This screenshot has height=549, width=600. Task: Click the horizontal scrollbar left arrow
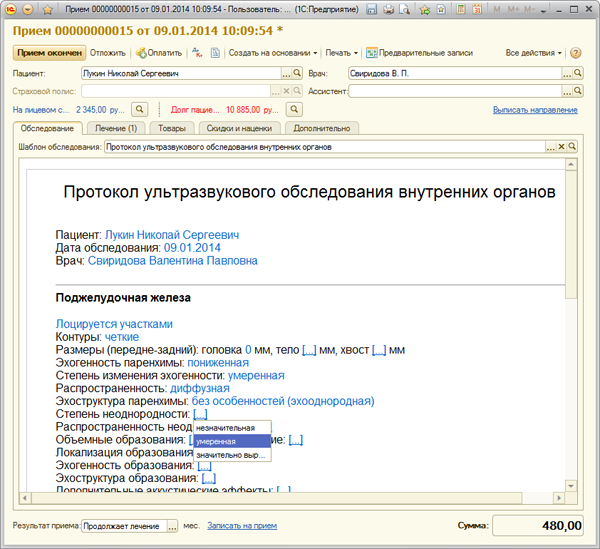[x=25, y=498]
